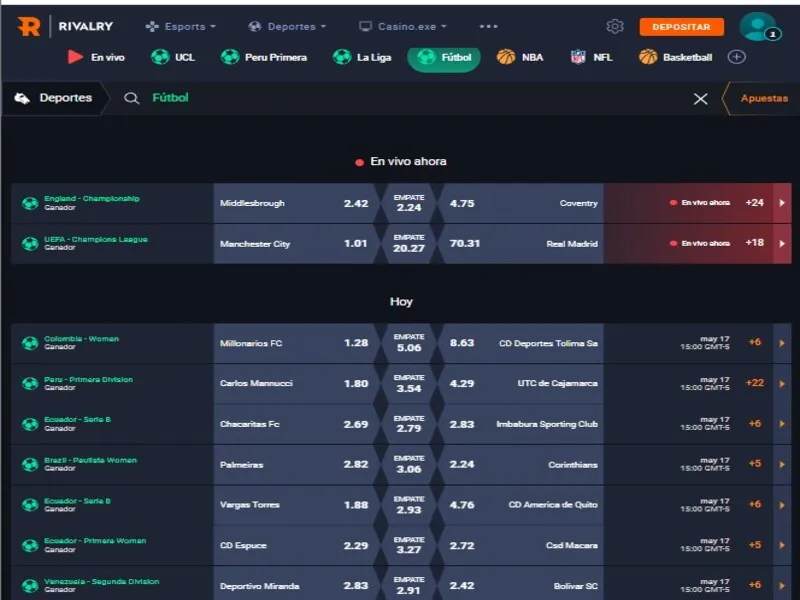
Task: Click the DEPOSITAR button
Action: point(681,27)
